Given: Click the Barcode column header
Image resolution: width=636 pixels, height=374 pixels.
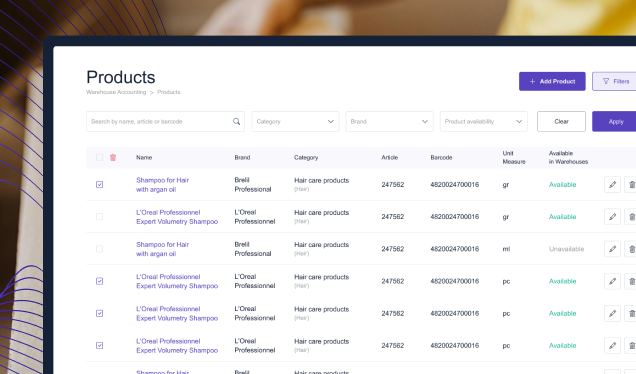Looking at the screenshot, I should point(441,157).
